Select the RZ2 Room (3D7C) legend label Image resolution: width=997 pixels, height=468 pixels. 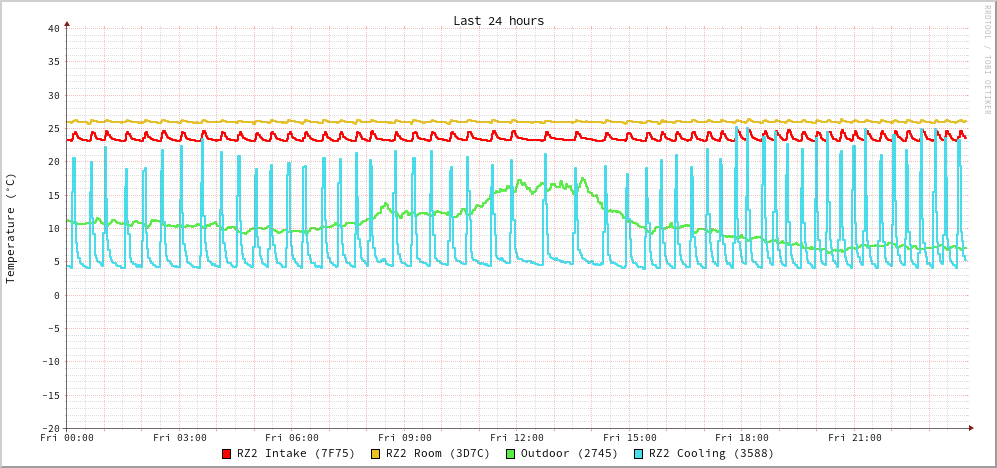[x=438, y=453]
